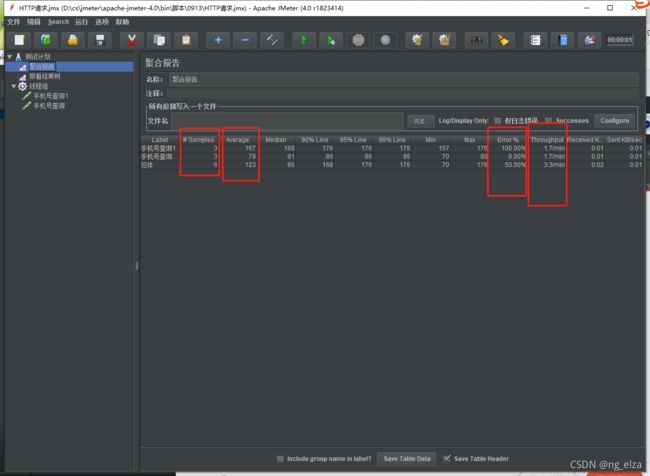Toggle enable/disable with the wand icon
Screen dimensions: 650x476
(272, 40)
